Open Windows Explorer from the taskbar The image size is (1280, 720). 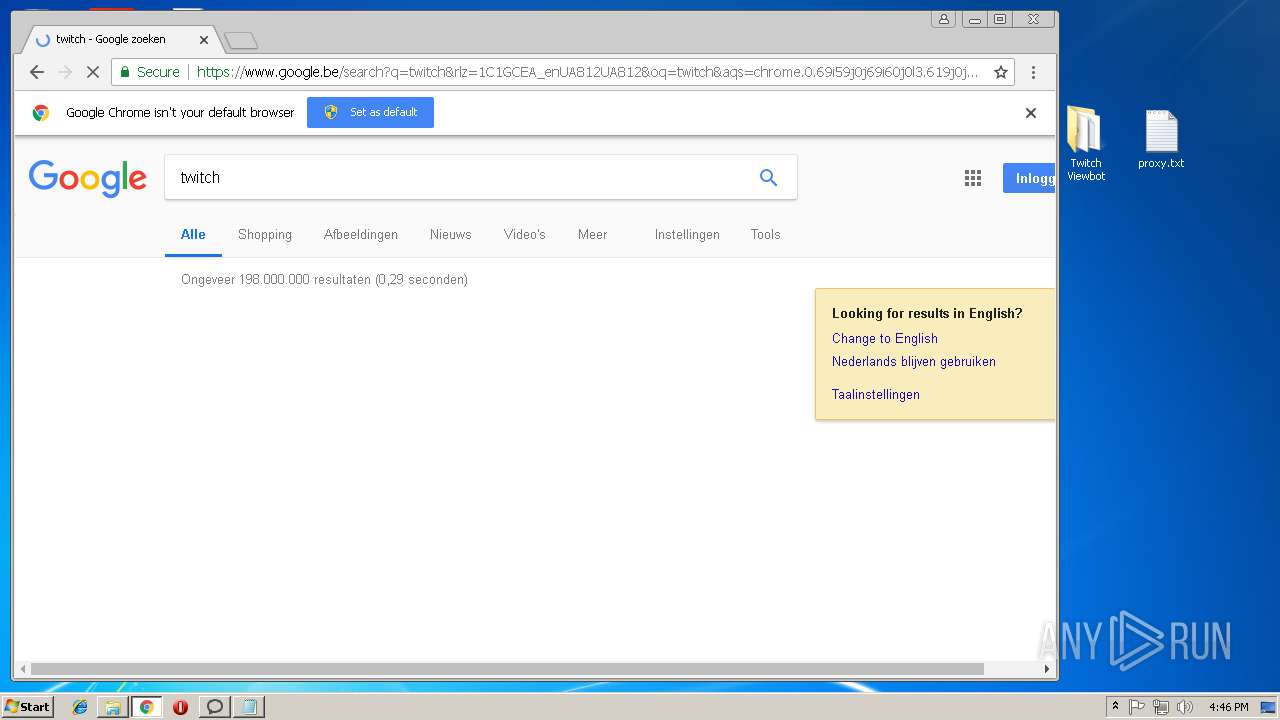click(113, 707)
